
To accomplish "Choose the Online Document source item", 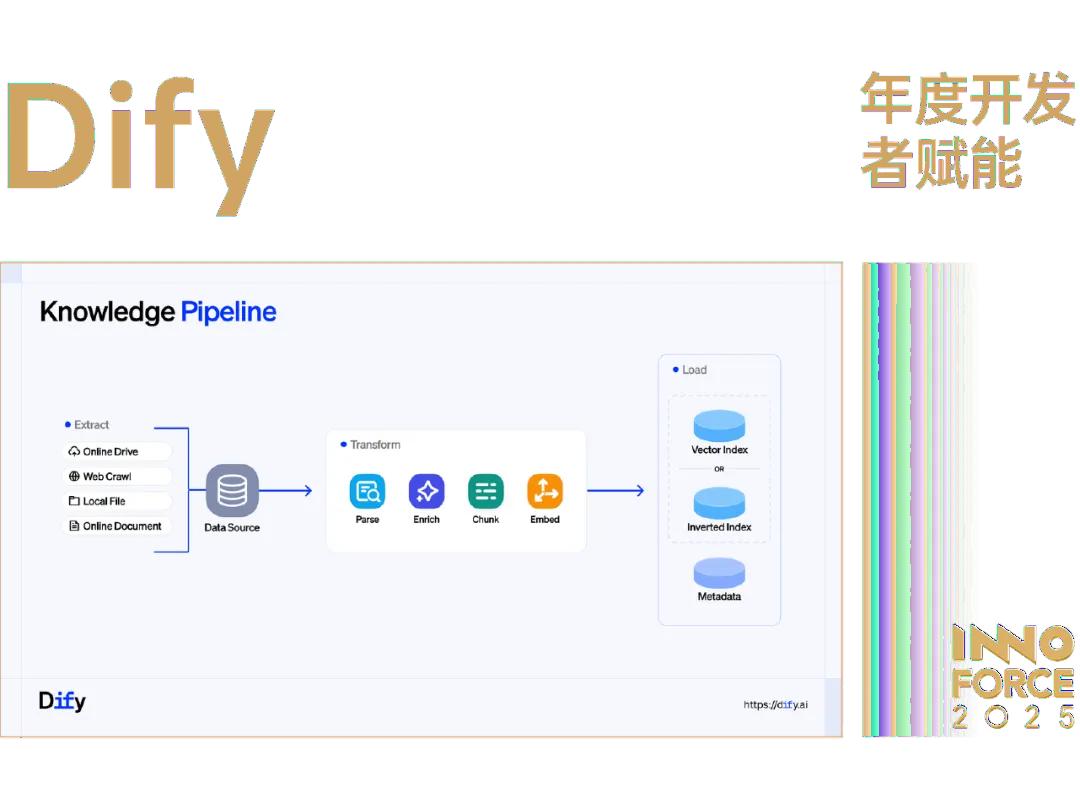I will 116,526.
